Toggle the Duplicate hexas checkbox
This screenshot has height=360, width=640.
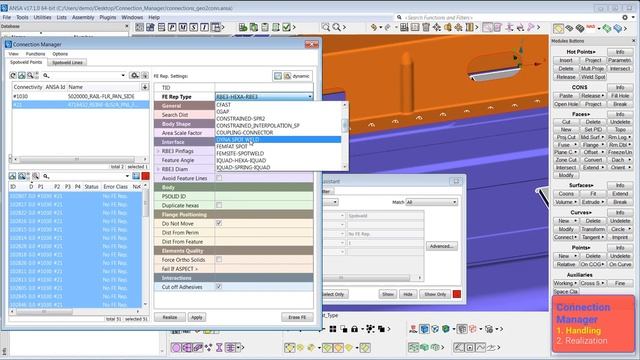[219, 205]
